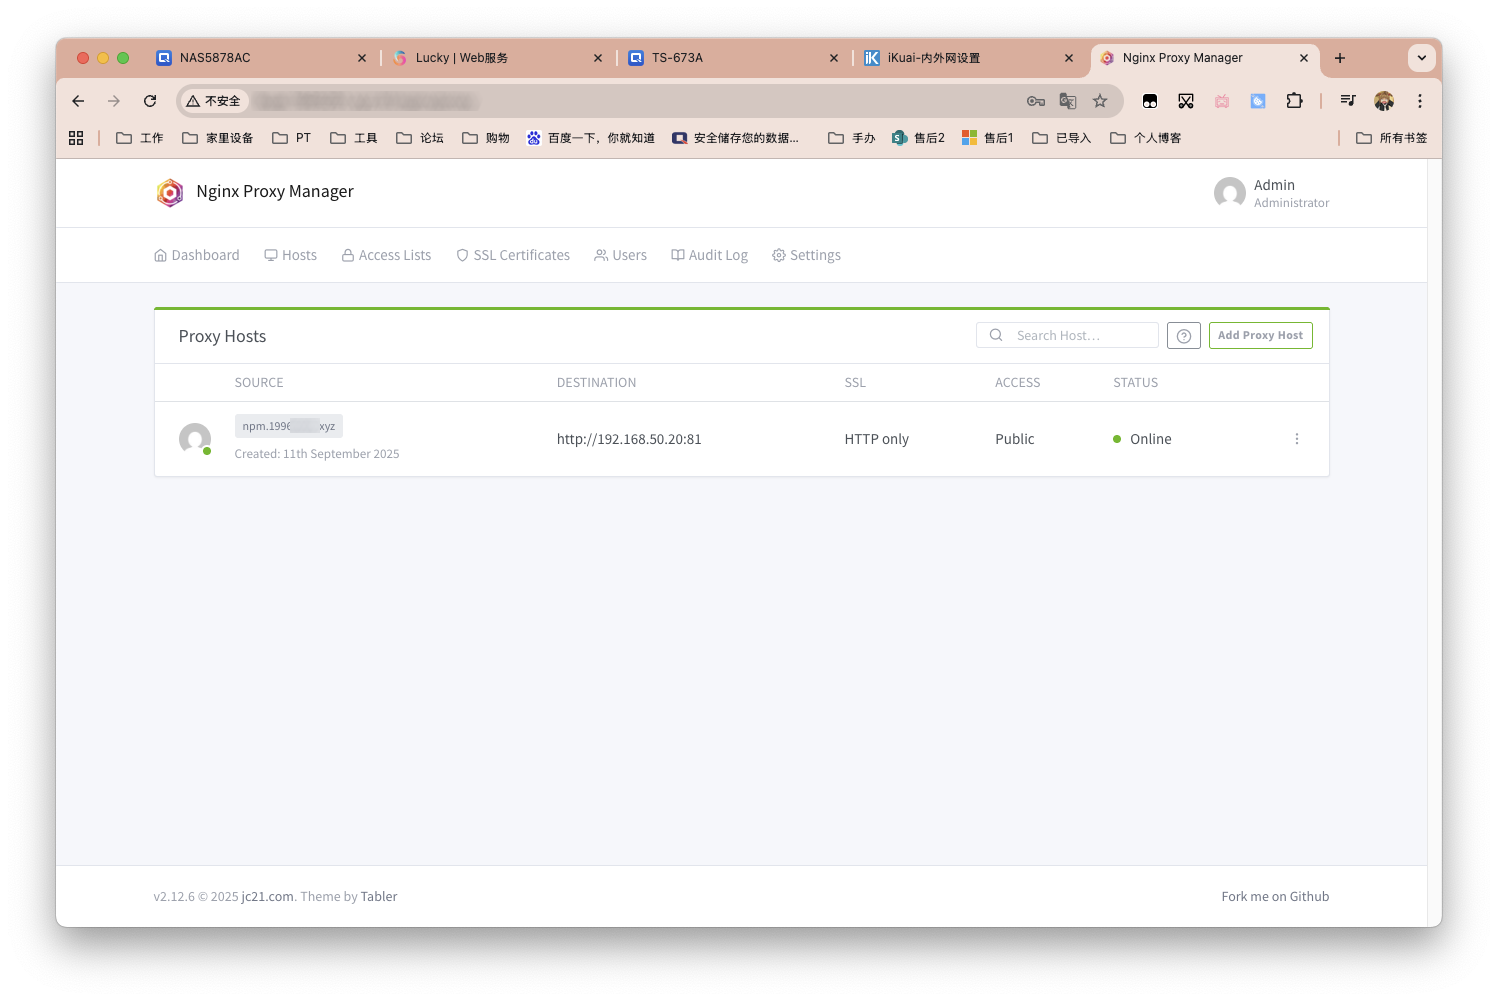Screen dimensions: 1498x1001
Task: Click the Chrome profile avatar icon
Action: pyautogui.click(x=1384, y=101)
